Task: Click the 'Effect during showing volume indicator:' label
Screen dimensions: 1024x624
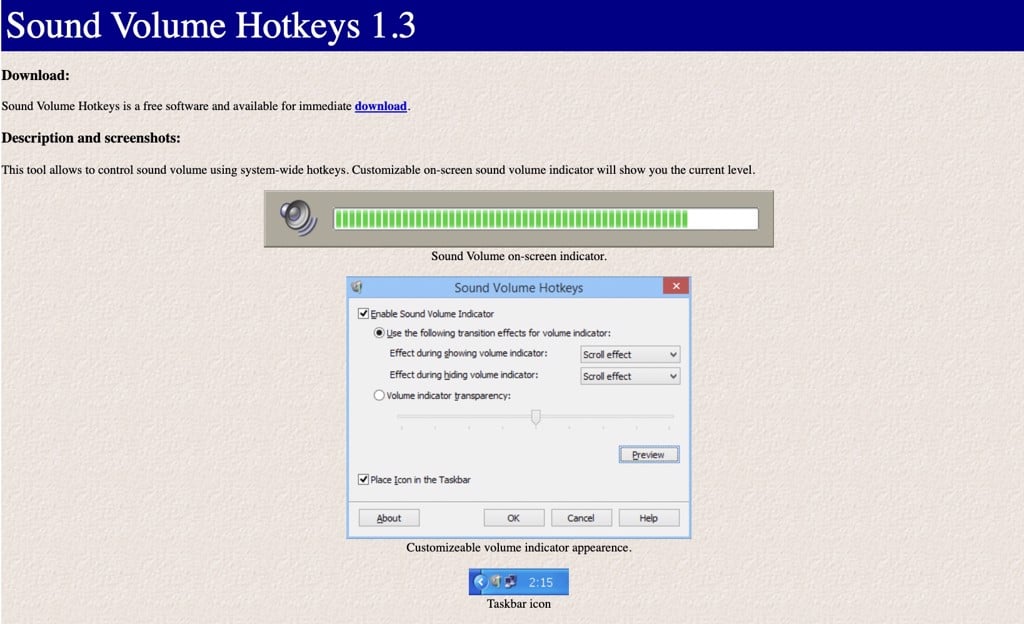Action: 468,353
